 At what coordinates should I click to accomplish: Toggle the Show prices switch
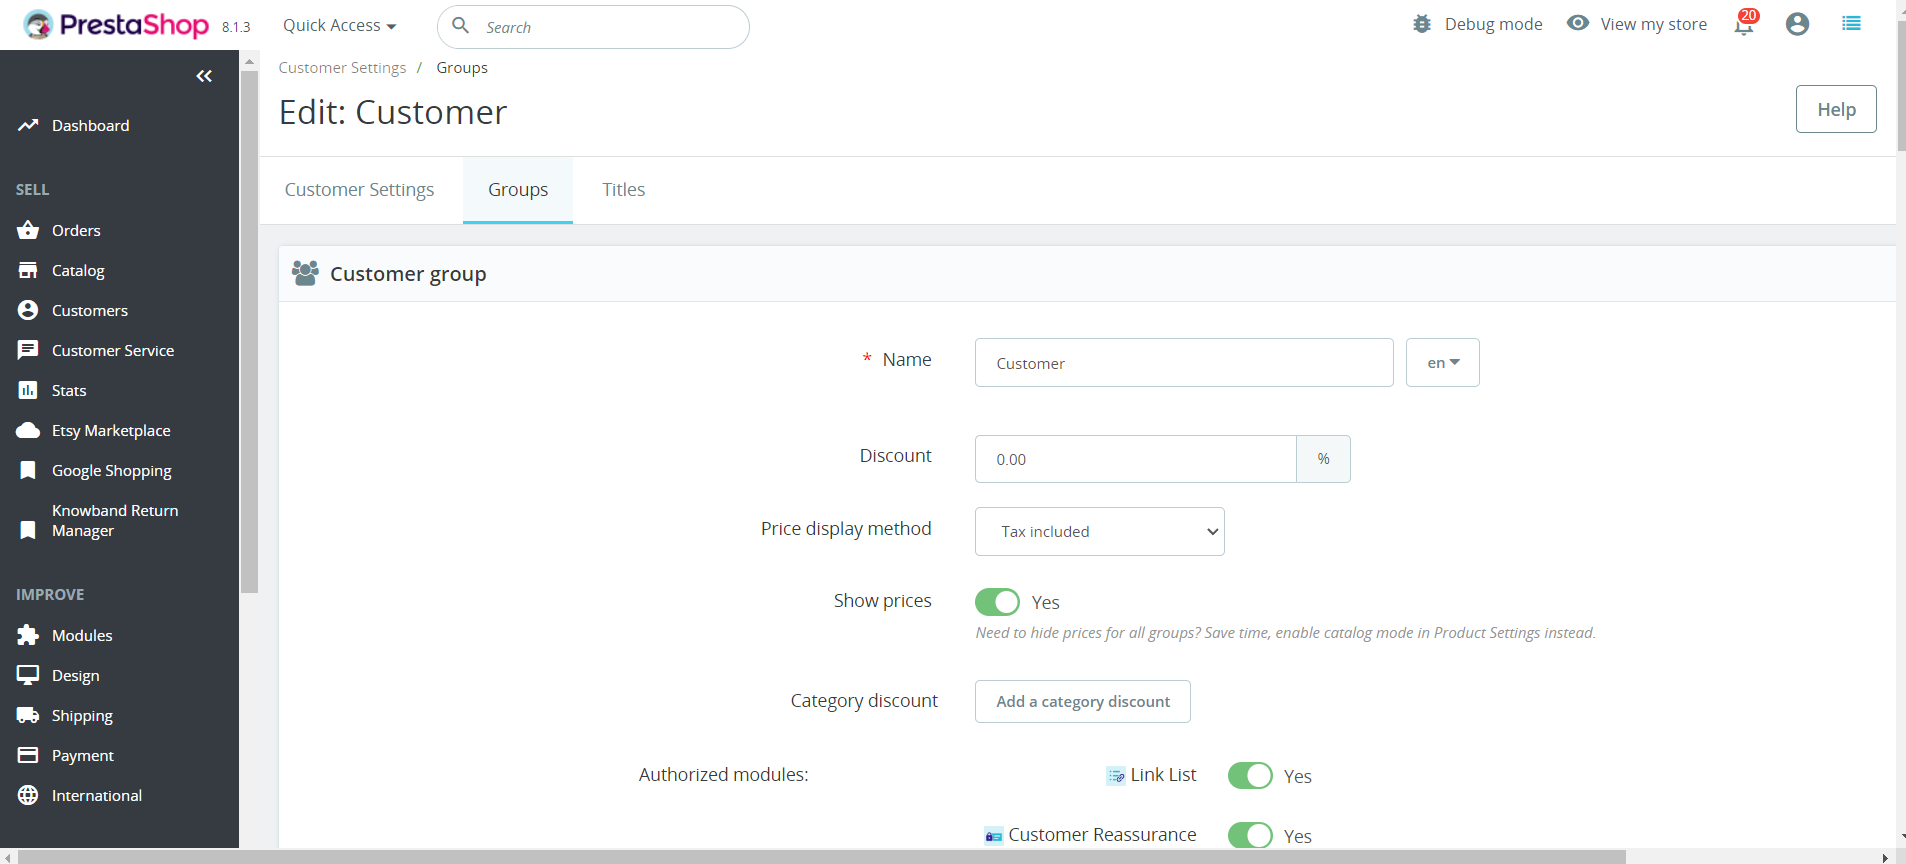[997, 602]
